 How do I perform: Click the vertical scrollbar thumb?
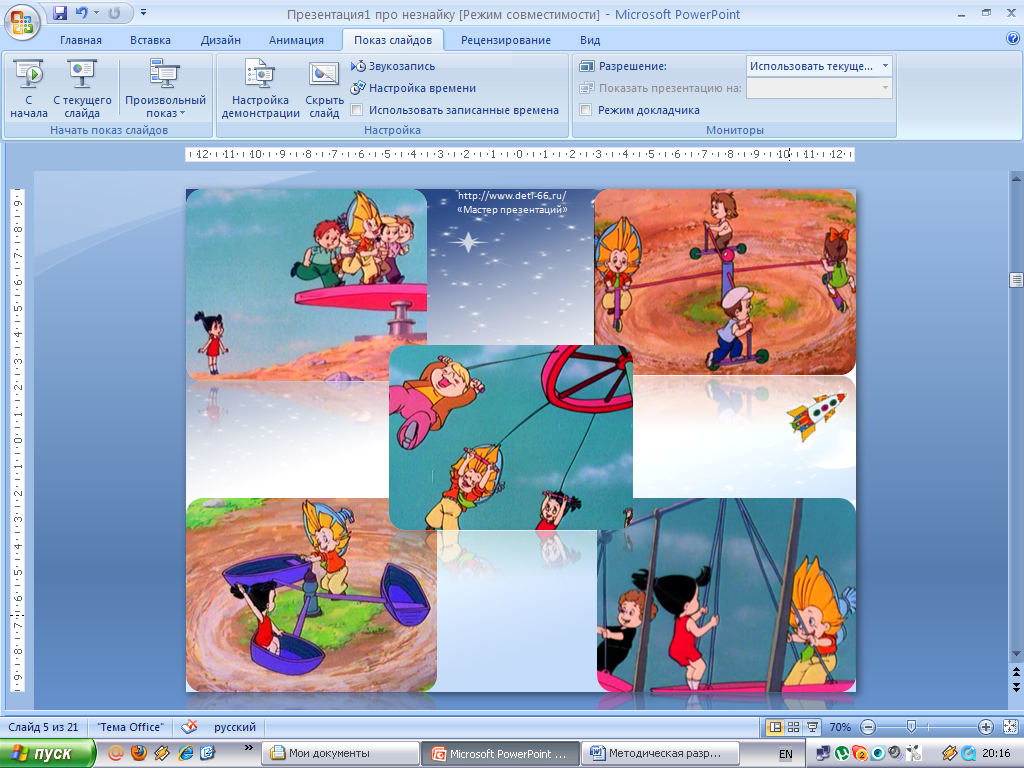coord(1016,280)
